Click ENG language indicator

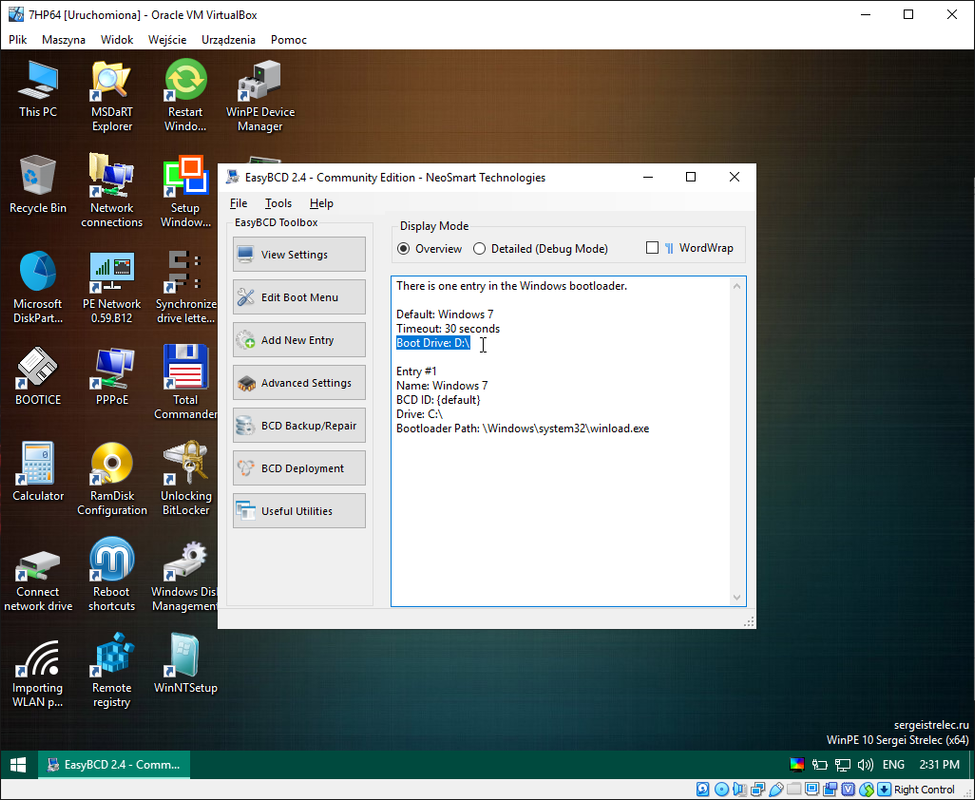point(894,765)
